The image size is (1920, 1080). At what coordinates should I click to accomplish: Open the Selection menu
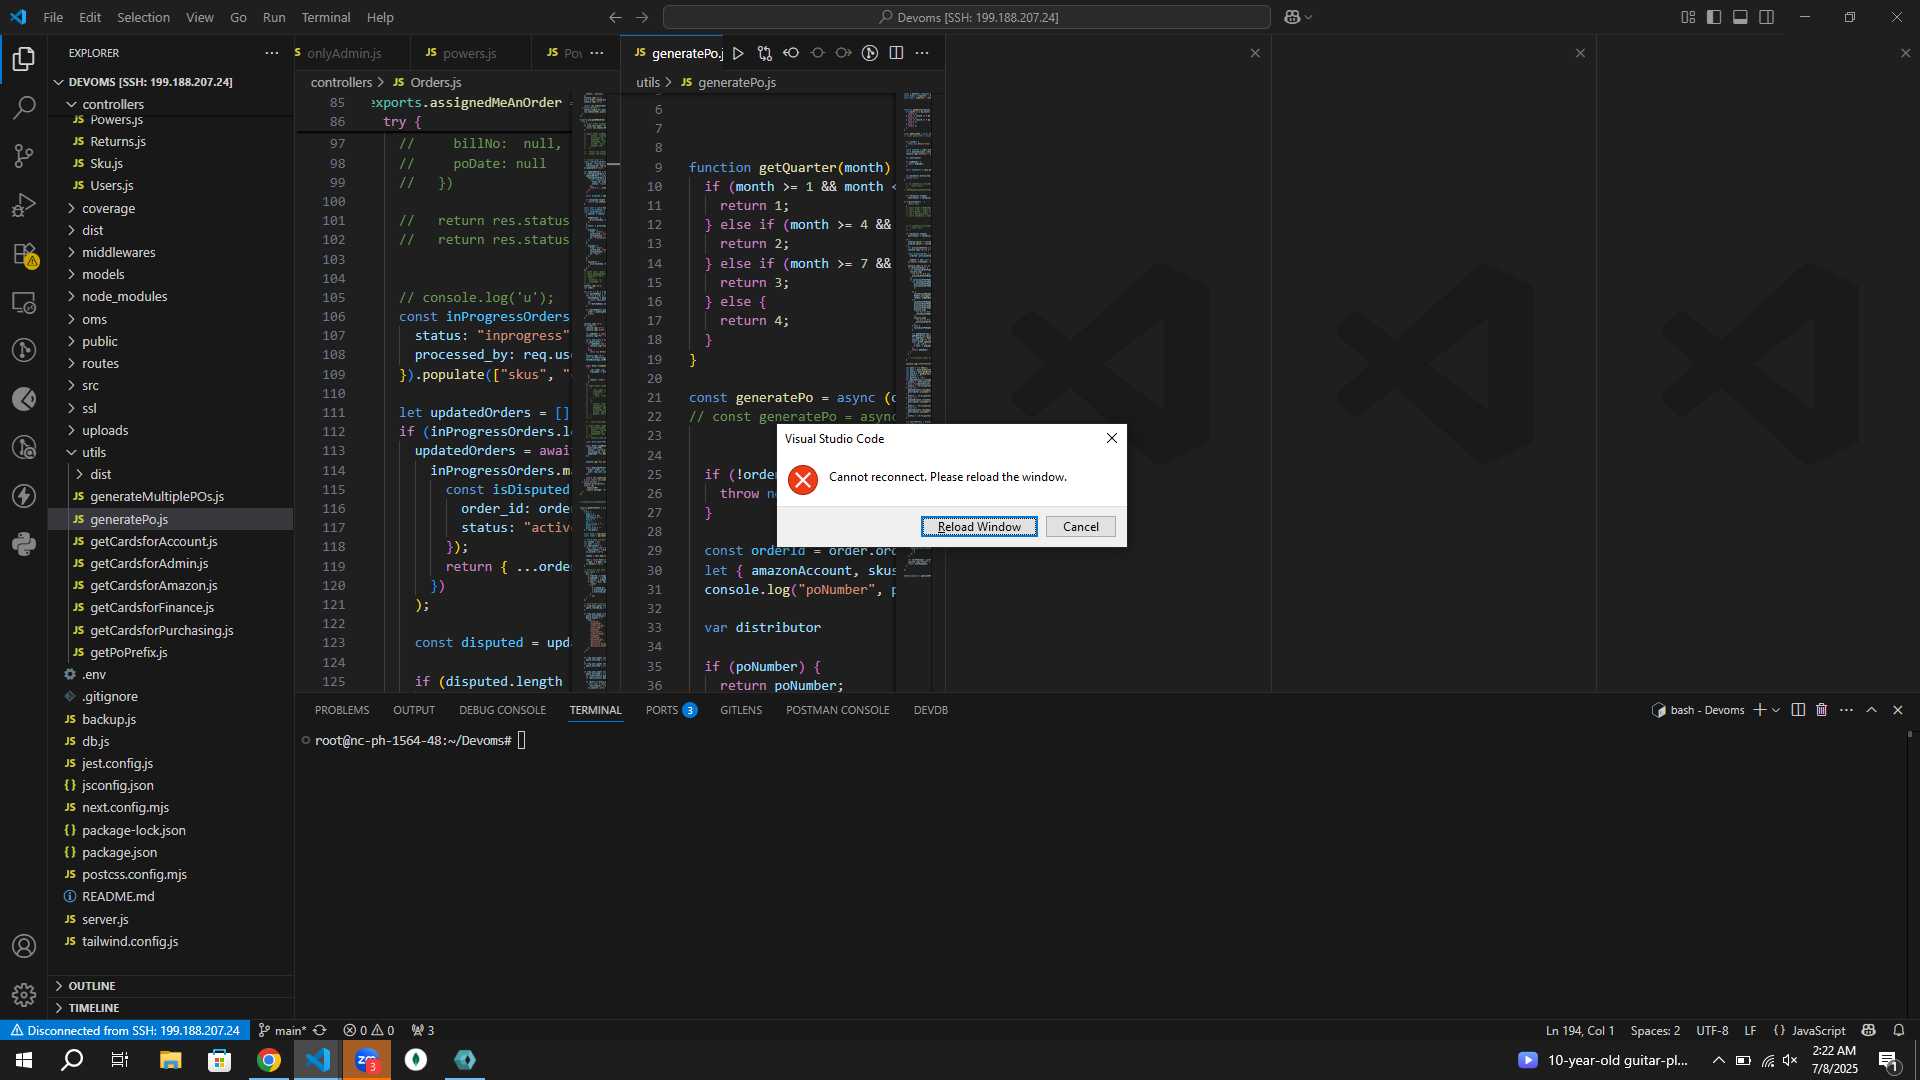(x=143, y=17)
